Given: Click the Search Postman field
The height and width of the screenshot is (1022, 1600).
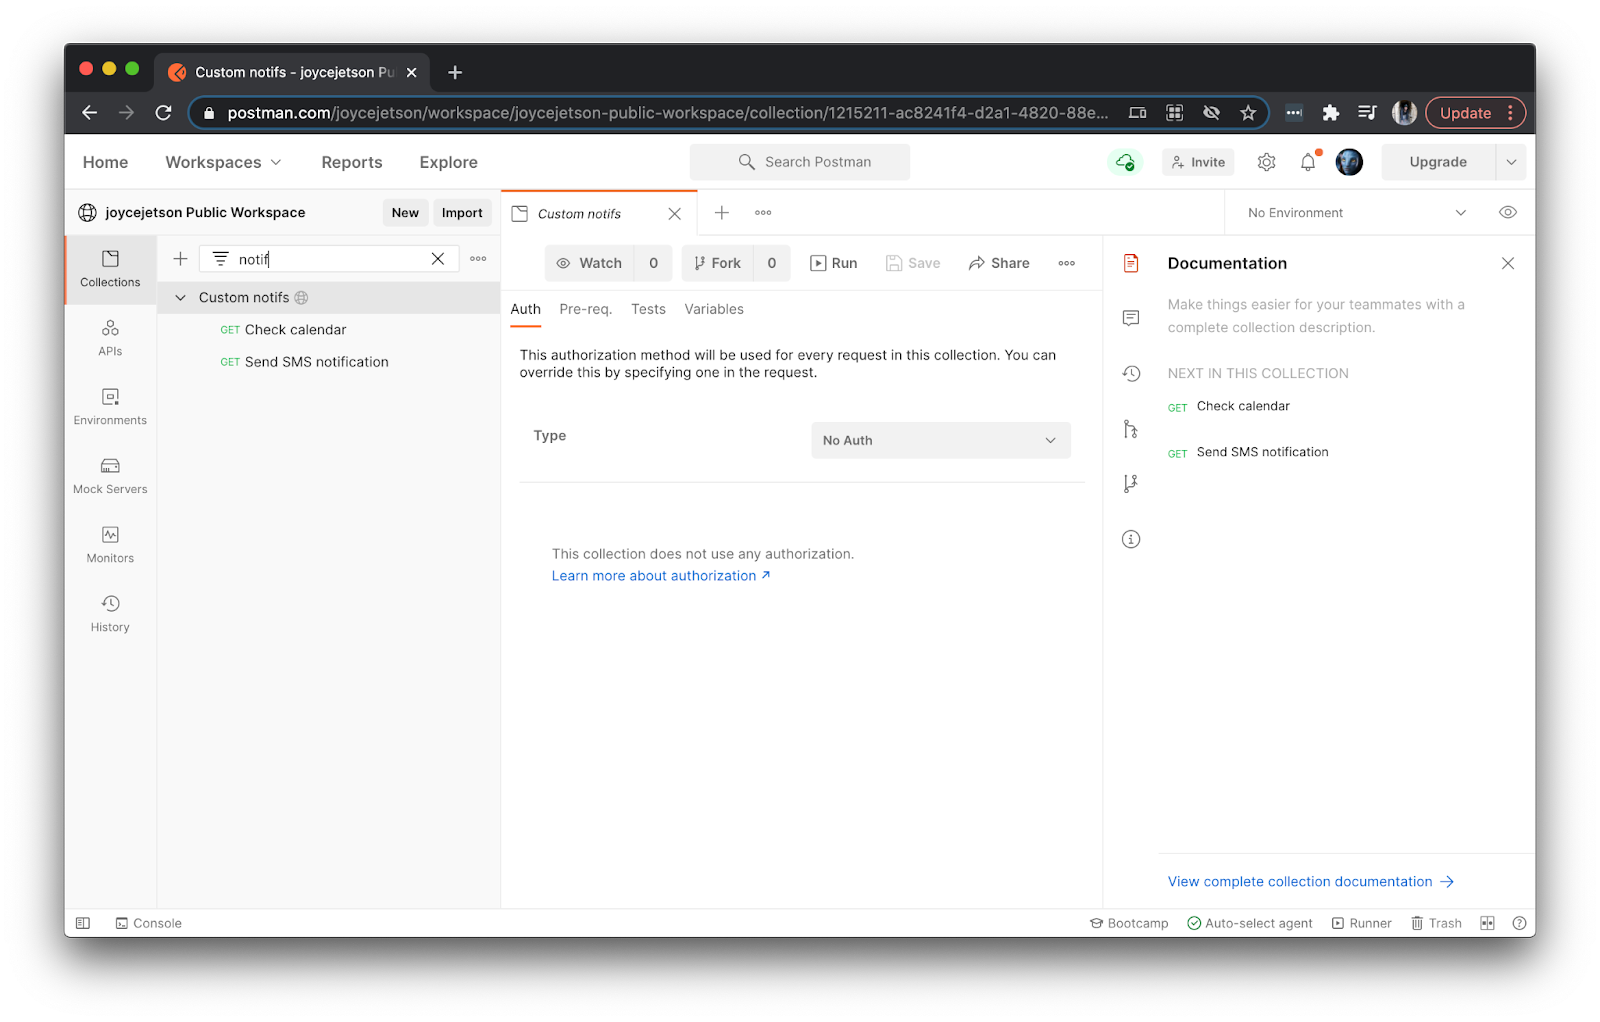Looking at the screenshot, I should click(800, 162).
